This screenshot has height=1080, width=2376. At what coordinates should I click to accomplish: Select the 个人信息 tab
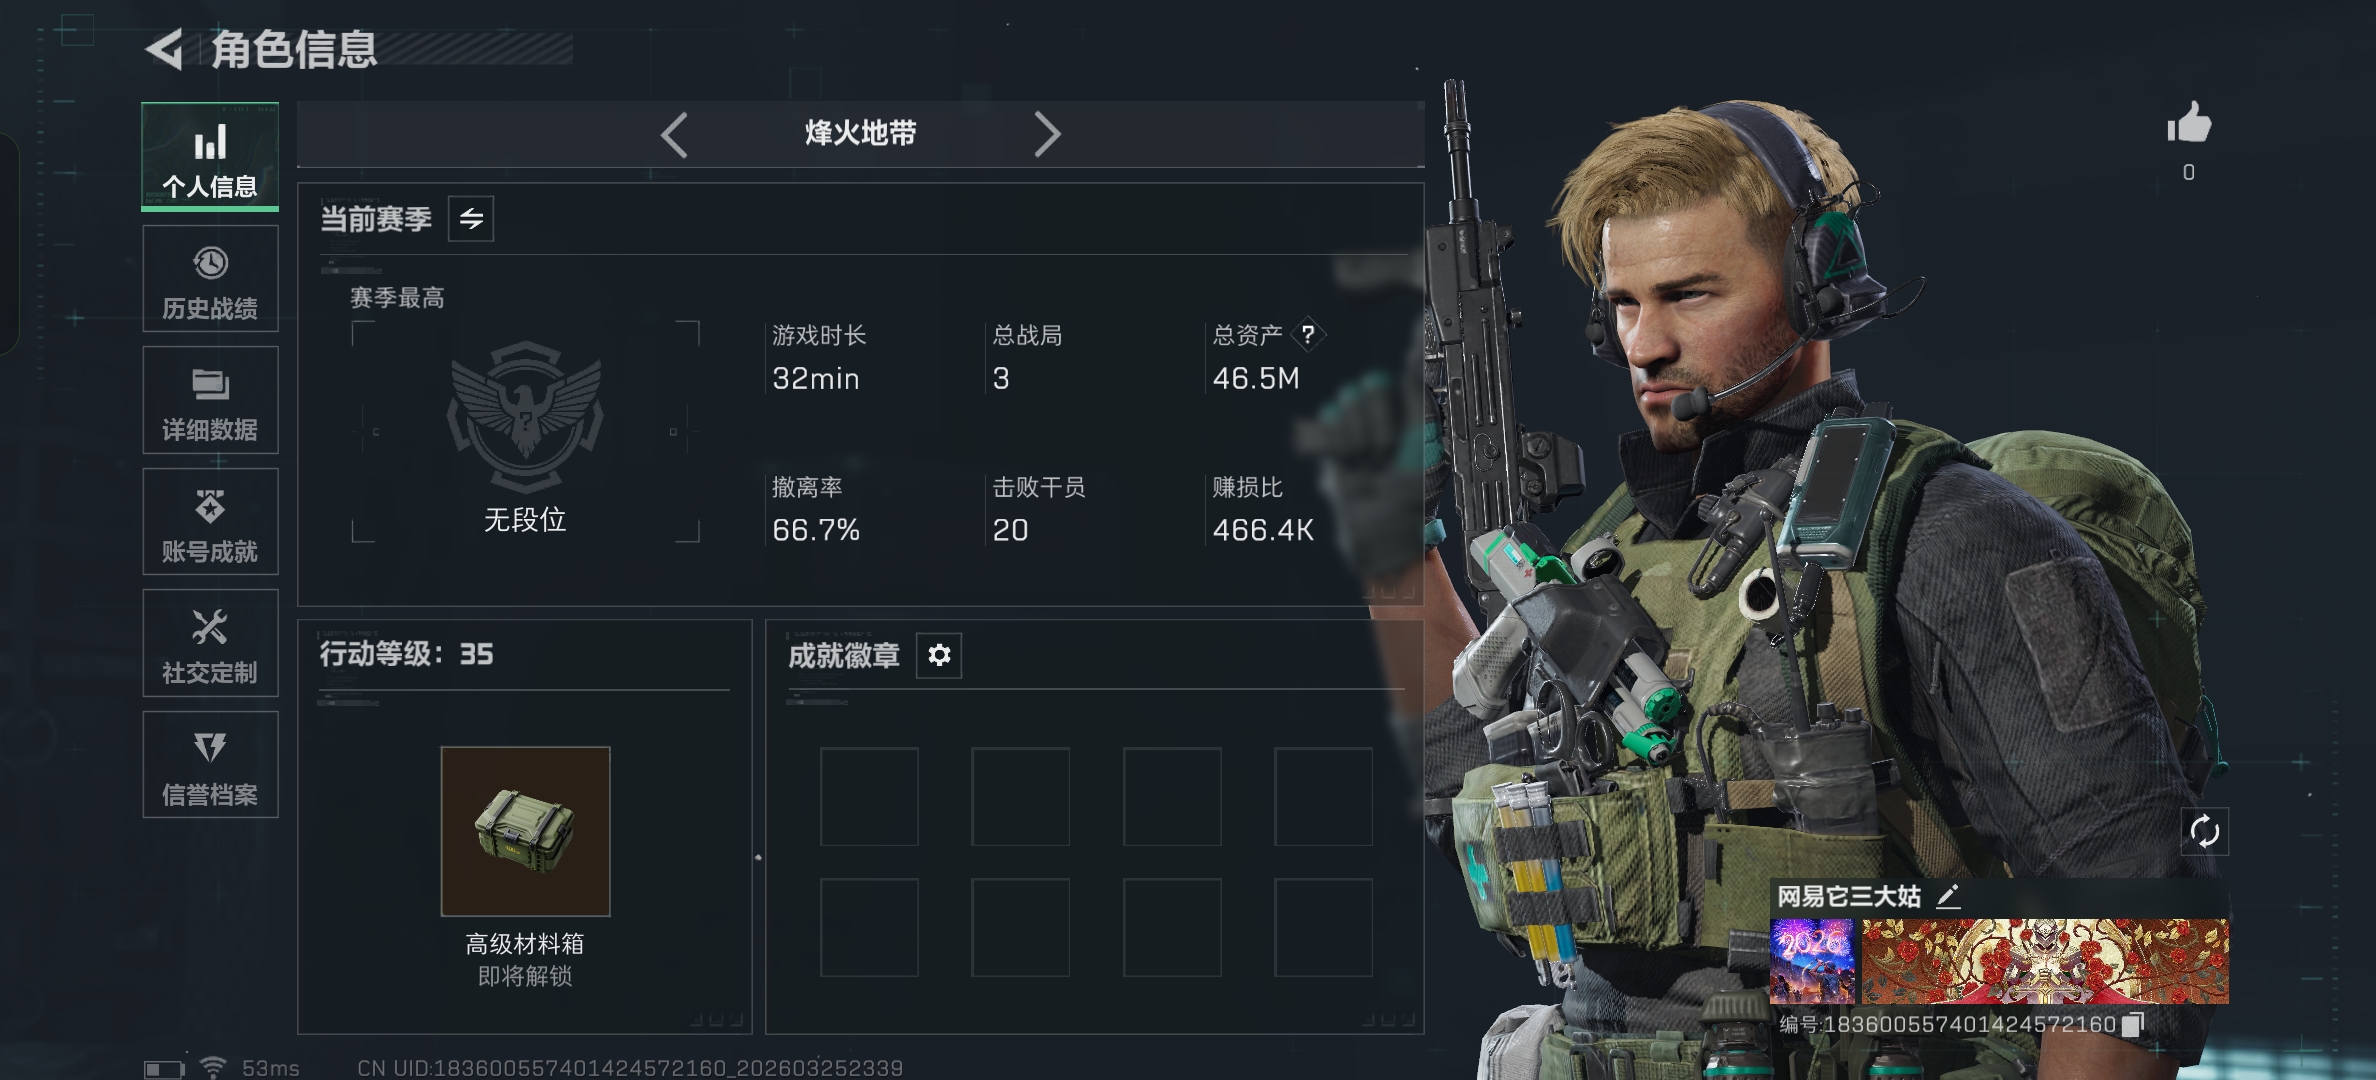[x=210, y=156]
